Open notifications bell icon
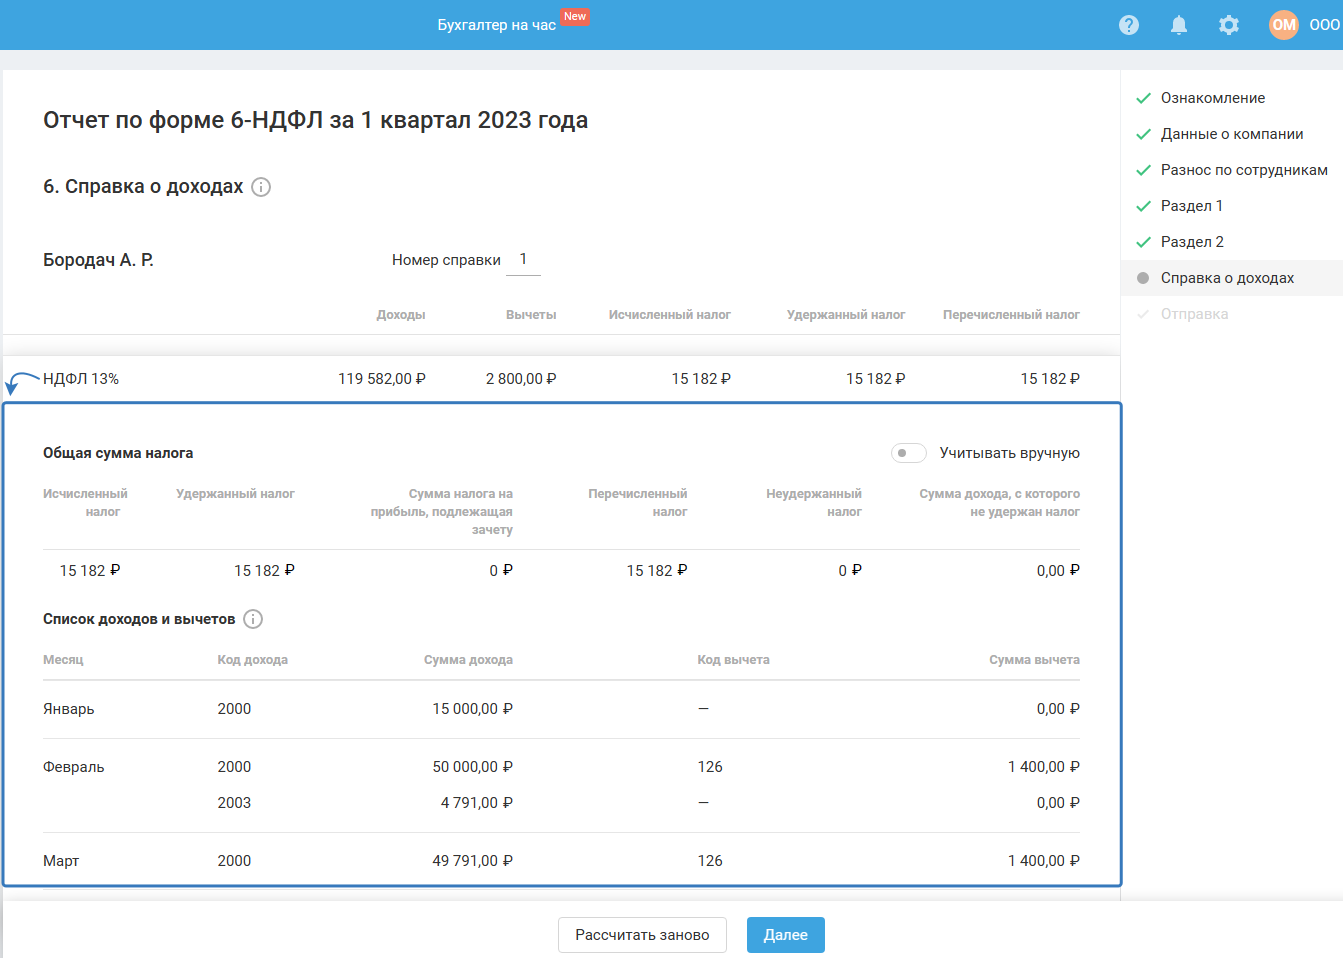The image size is (1343, 958). tap(1179, 25)
